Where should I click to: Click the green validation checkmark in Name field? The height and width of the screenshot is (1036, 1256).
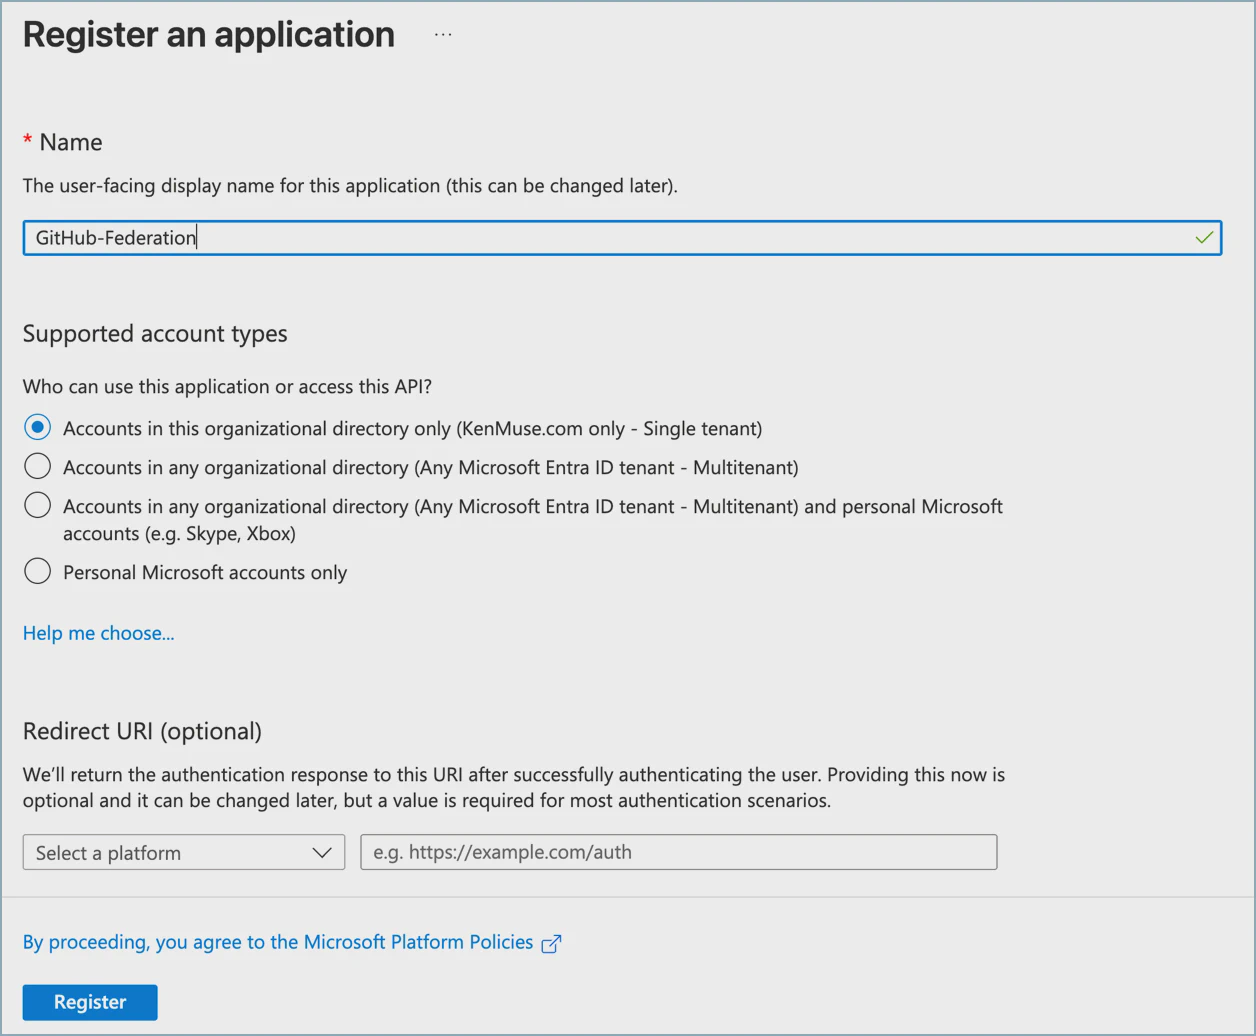(x=1203, y=237)
